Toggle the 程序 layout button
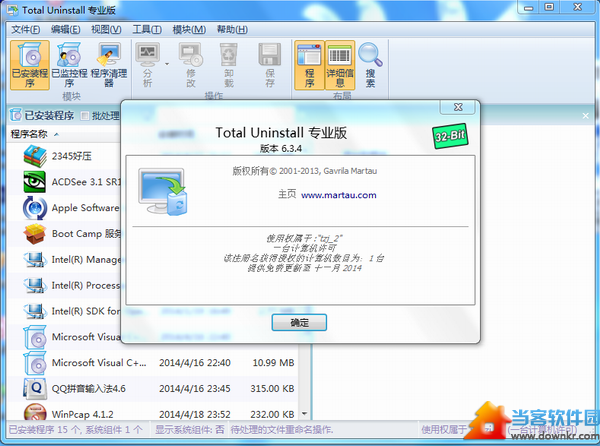 tap(309, 65)
